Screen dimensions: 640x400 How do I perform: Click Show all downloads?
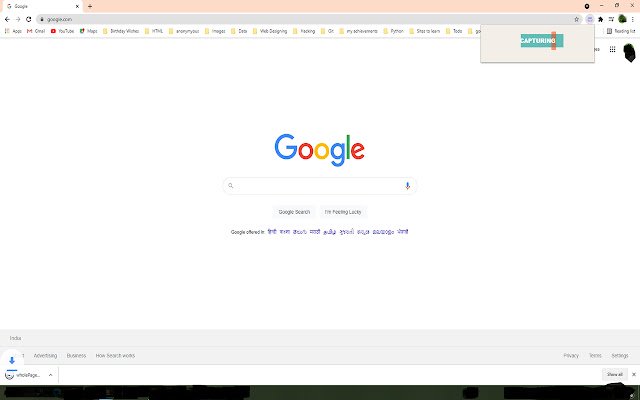coord(614,374)
